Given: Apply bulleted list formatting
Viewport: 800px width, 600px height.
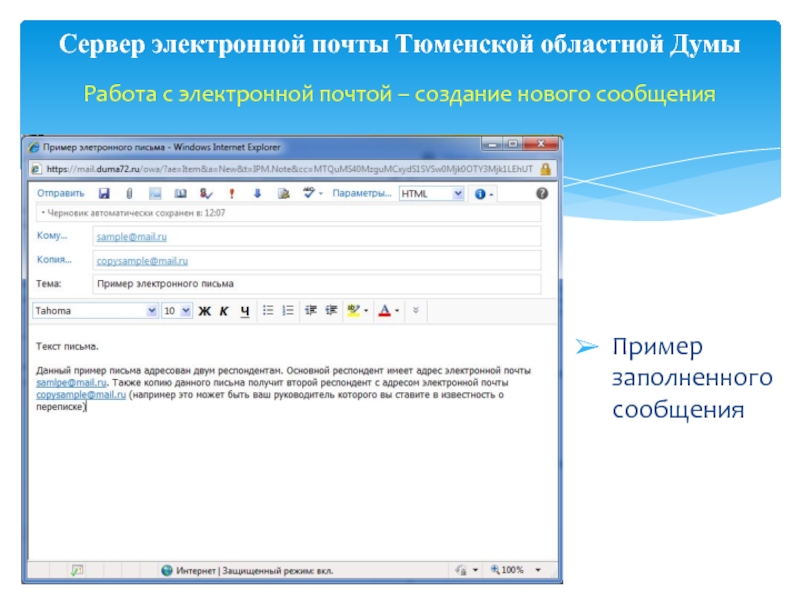Looking at the screenshot, I should coord(267,311).
